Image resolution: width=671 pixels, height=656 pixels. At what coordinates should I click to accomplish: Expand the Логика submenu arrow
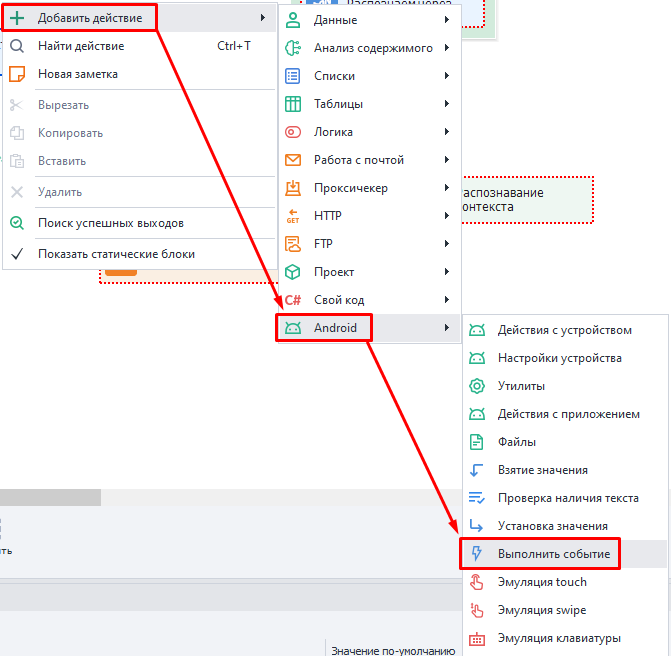tap(447, 132)
